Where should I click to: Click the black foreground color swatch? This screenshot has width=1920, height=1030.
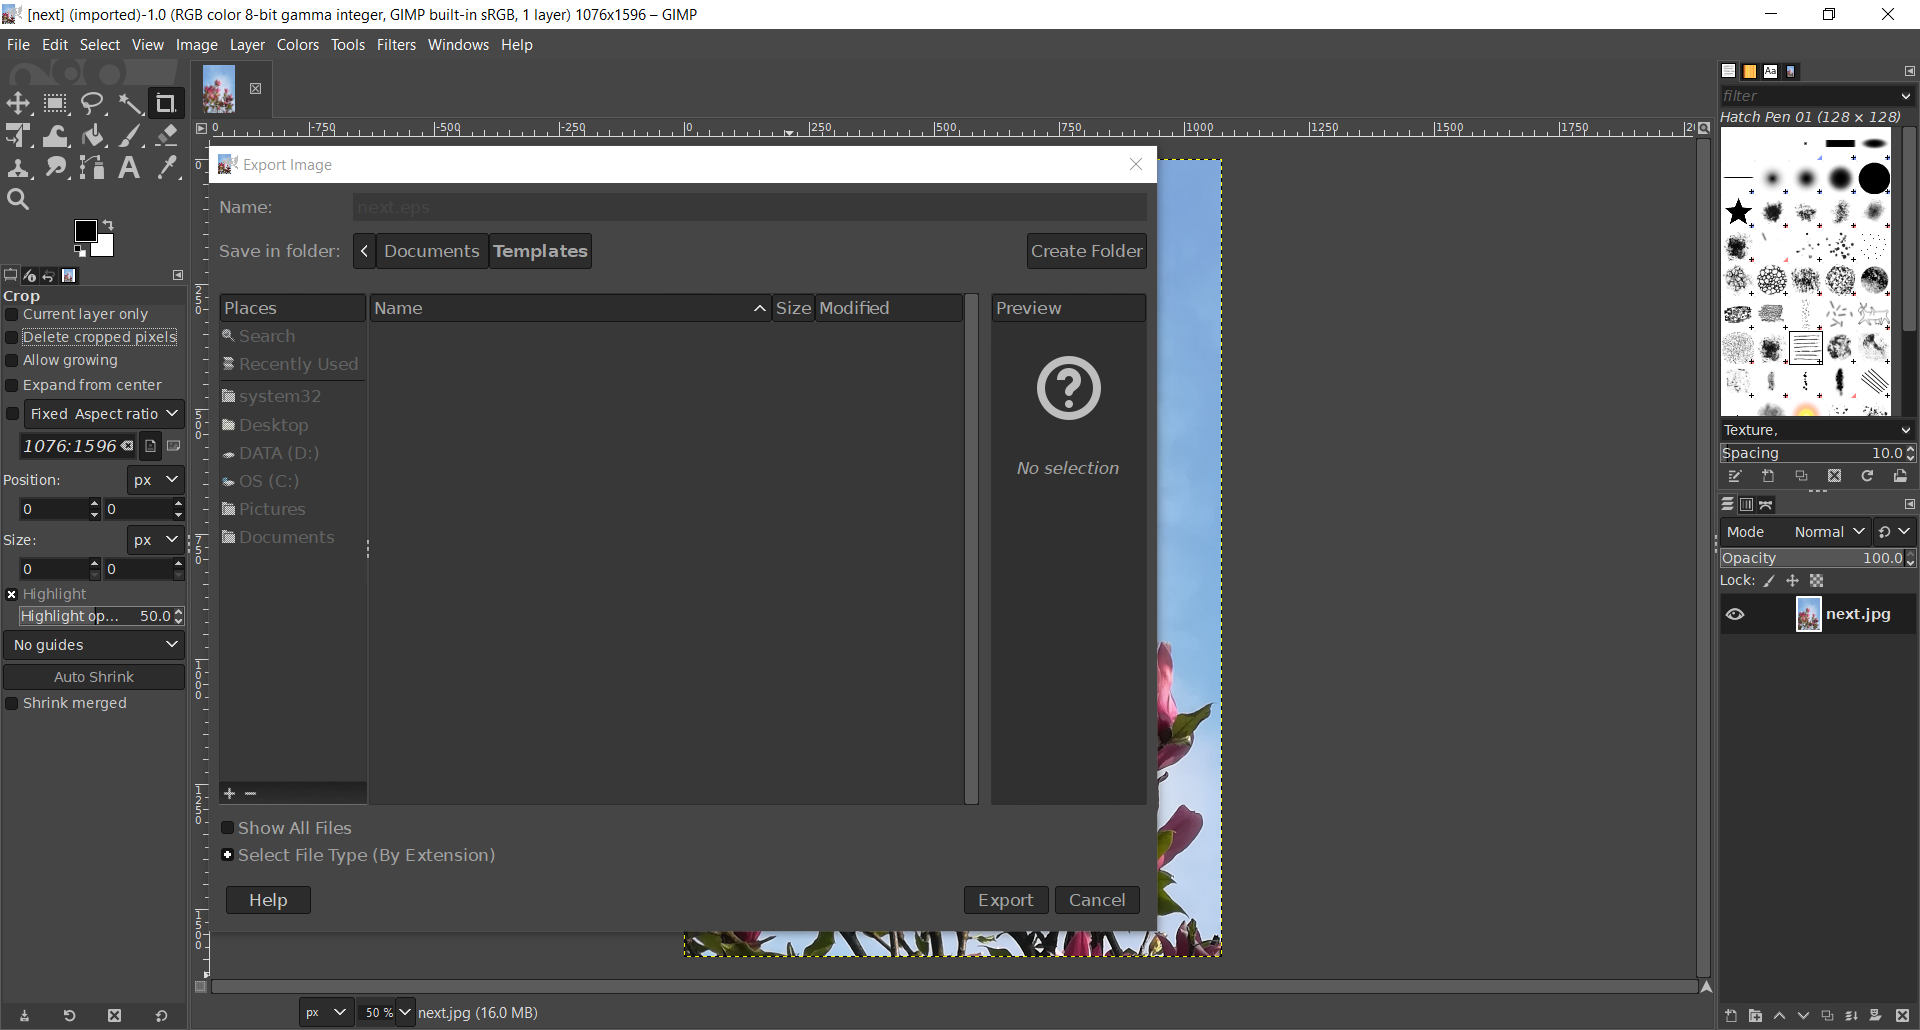[x=86, y=232]
